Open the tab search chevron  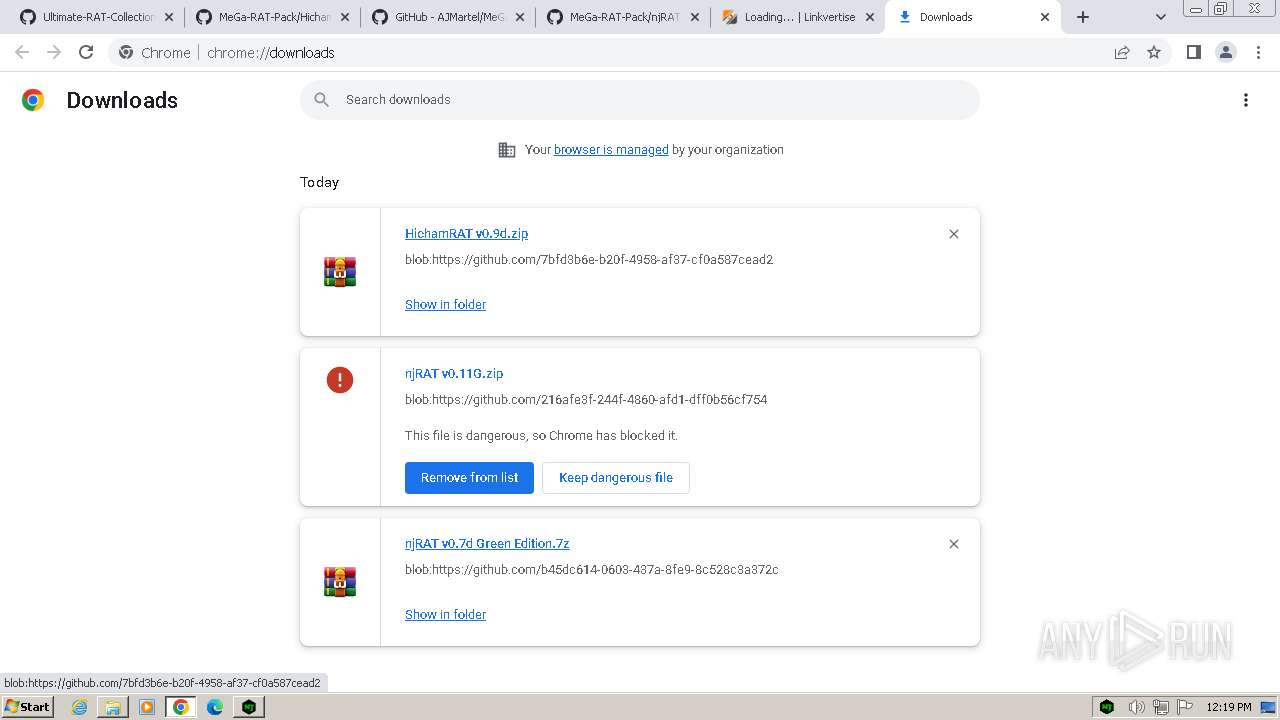1161,17
